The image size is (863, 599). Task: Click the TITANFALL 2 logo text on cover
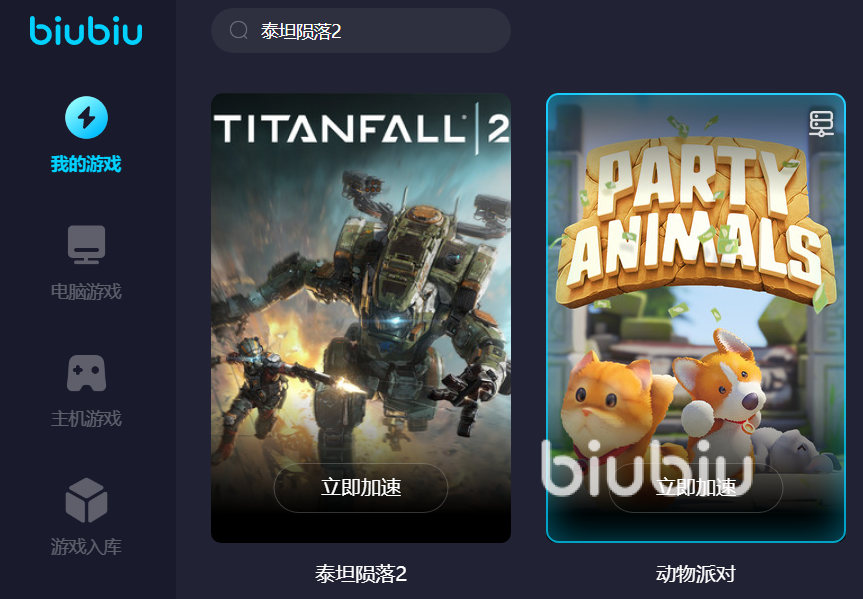362,128
